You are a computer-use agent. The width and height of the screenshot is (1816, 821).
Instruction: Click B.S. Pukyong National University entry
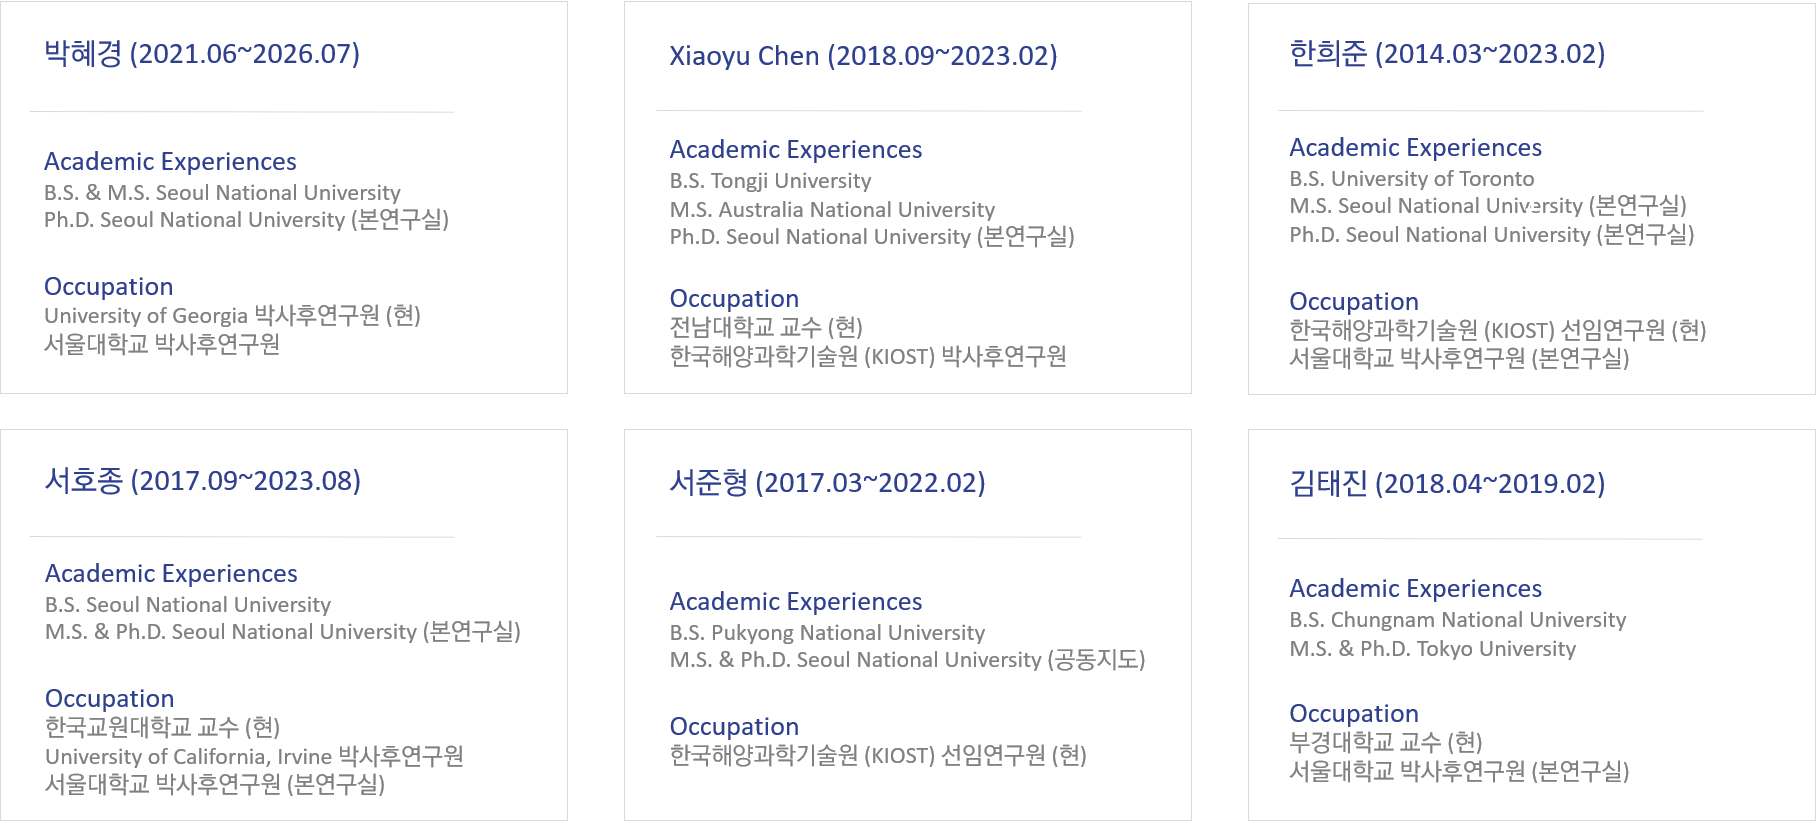click(827, 633)
